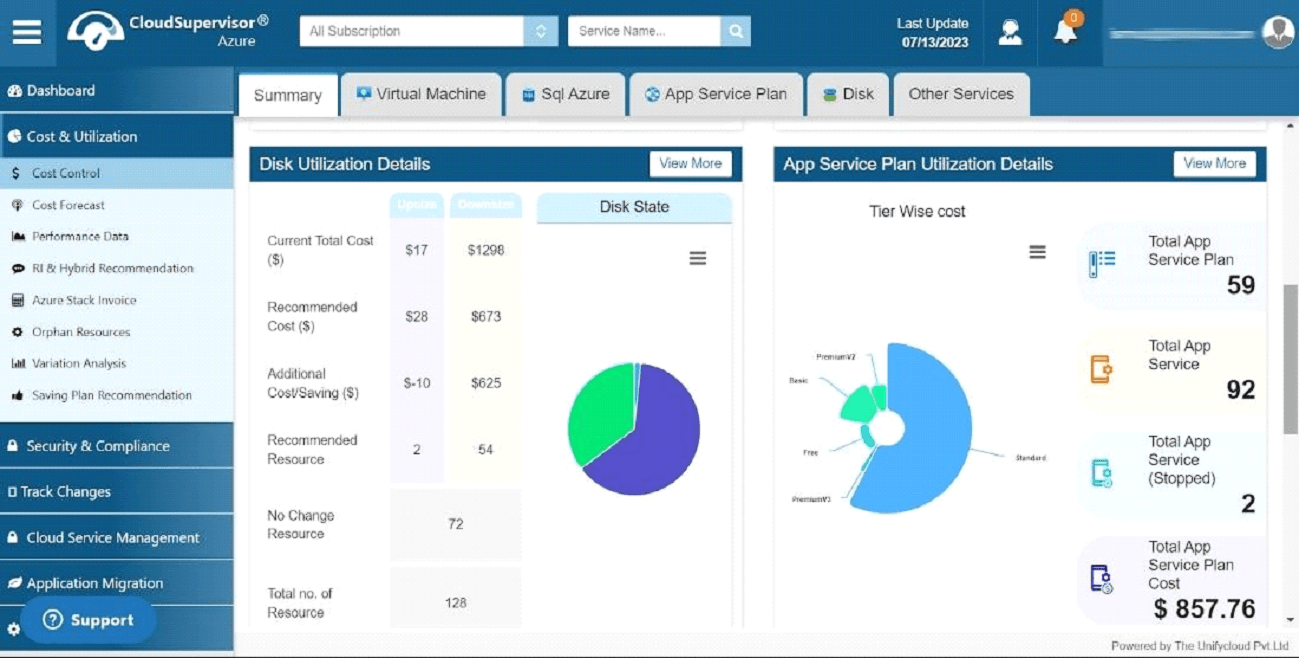Open Tier Wise cost chart menu icon
This screenshot has height=658, width=1299.
(x=1038, y=252)
